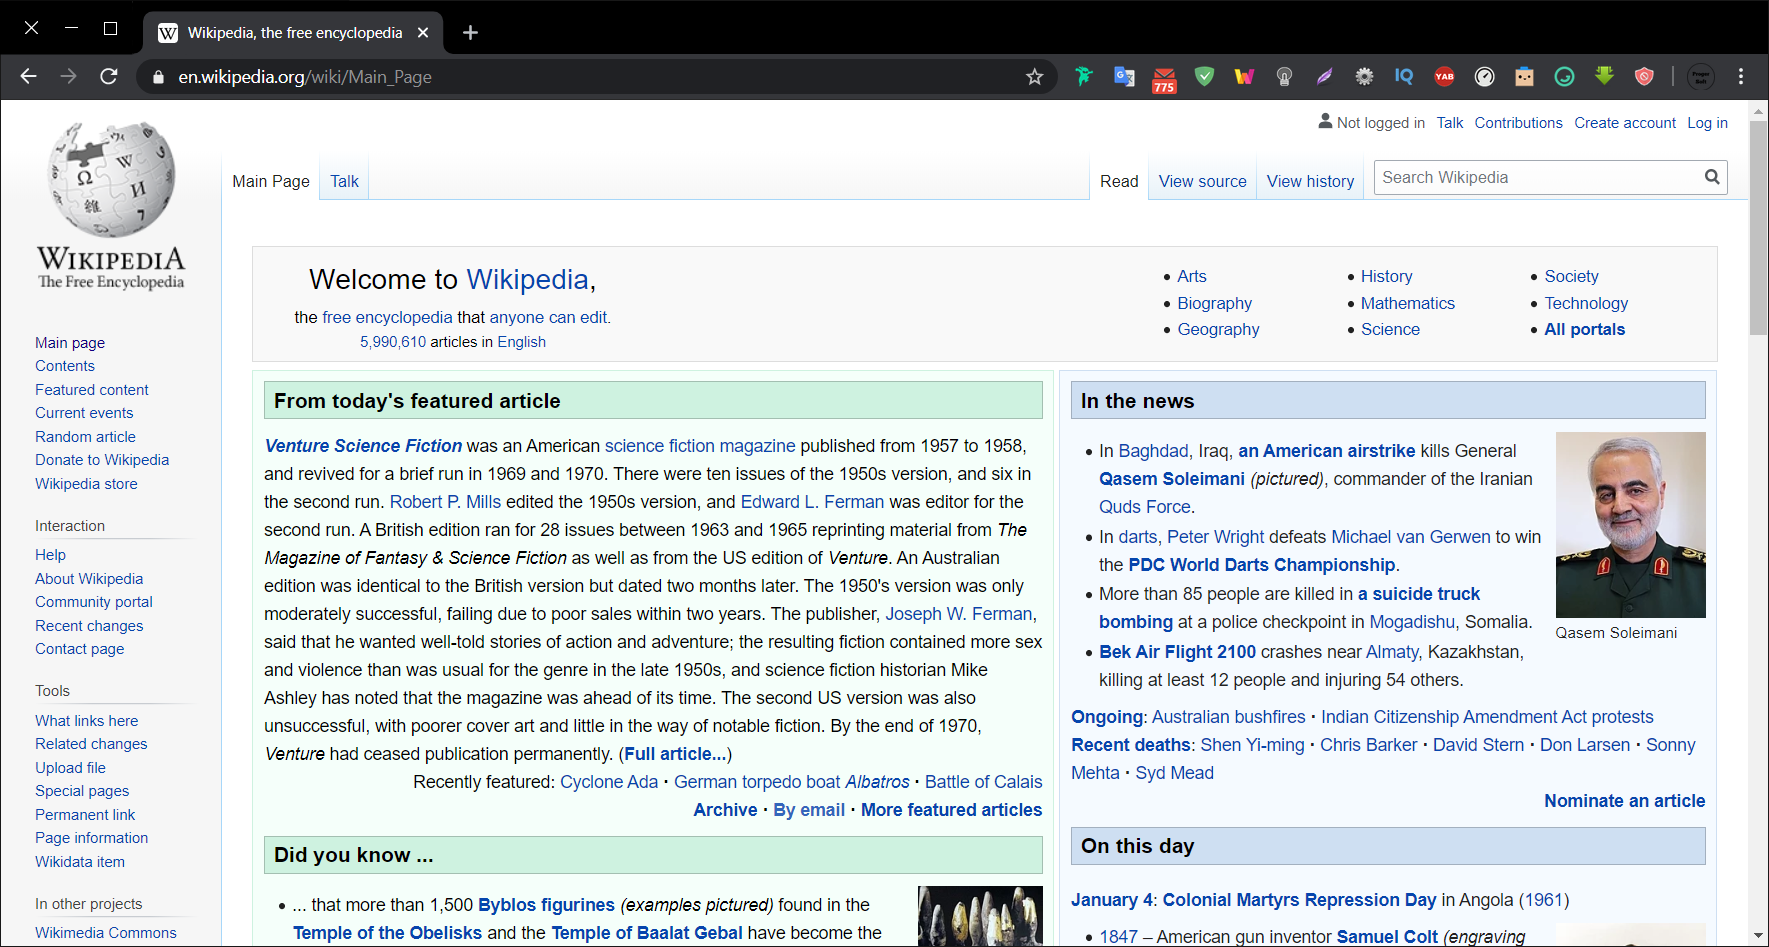Click the Wikipedia globe logo
The width and height of the screenshot is (1769, 947).
tap(111, 180)
